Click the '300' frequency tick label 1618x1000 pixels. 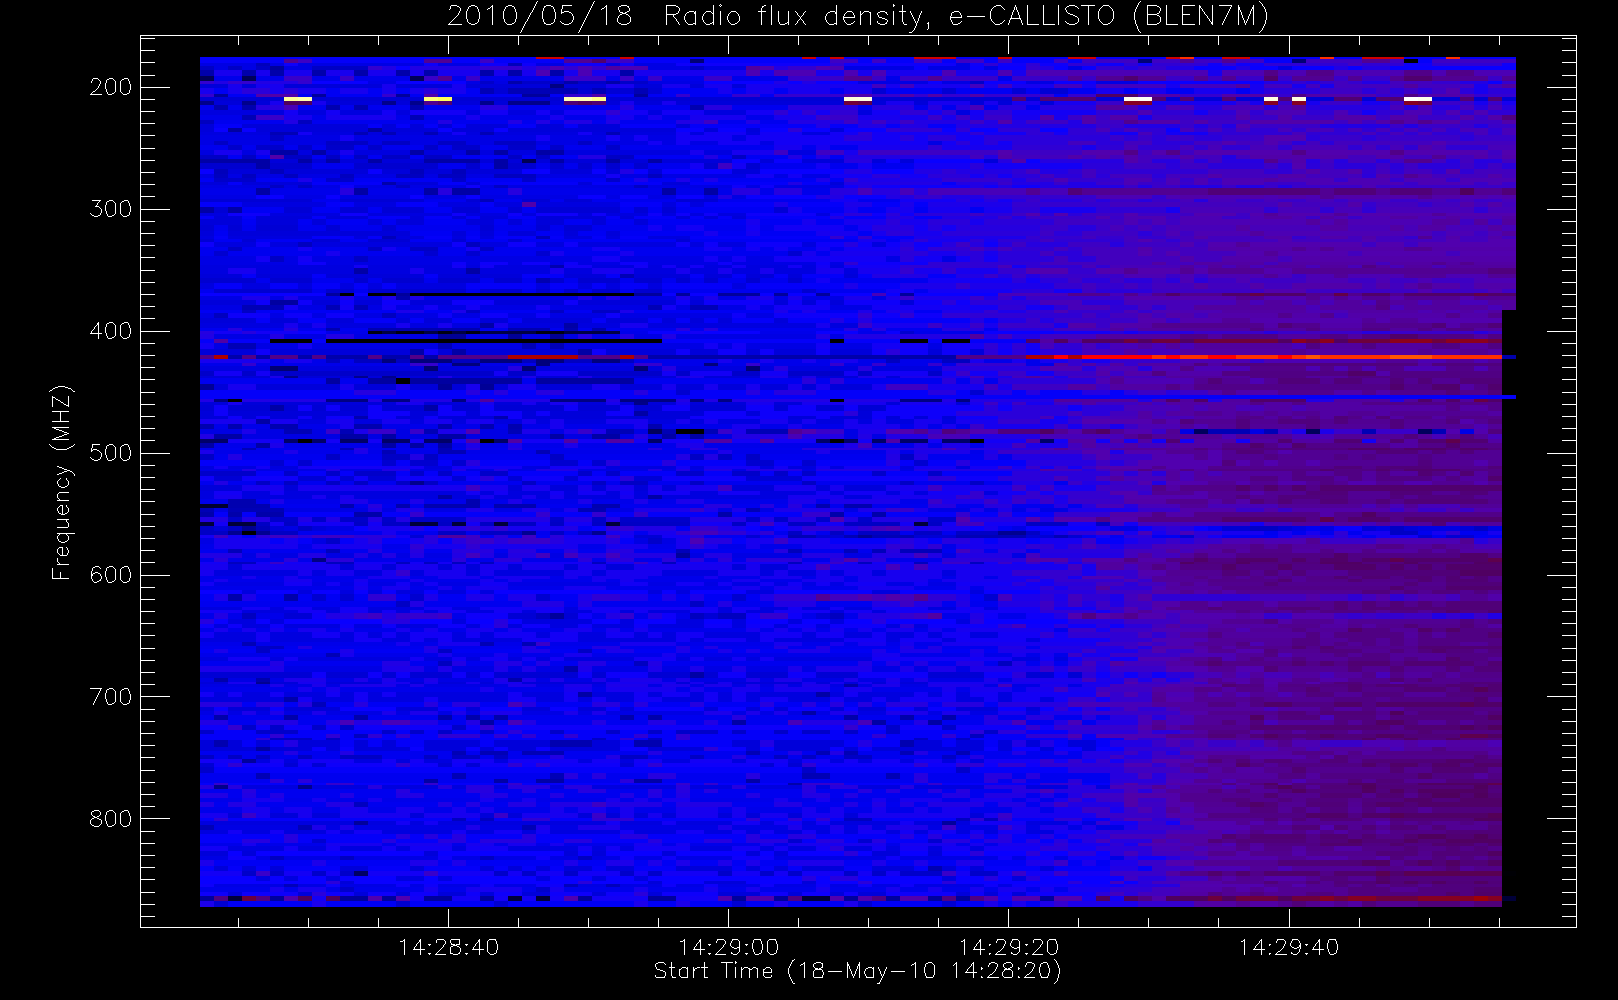tap(110, 209)
